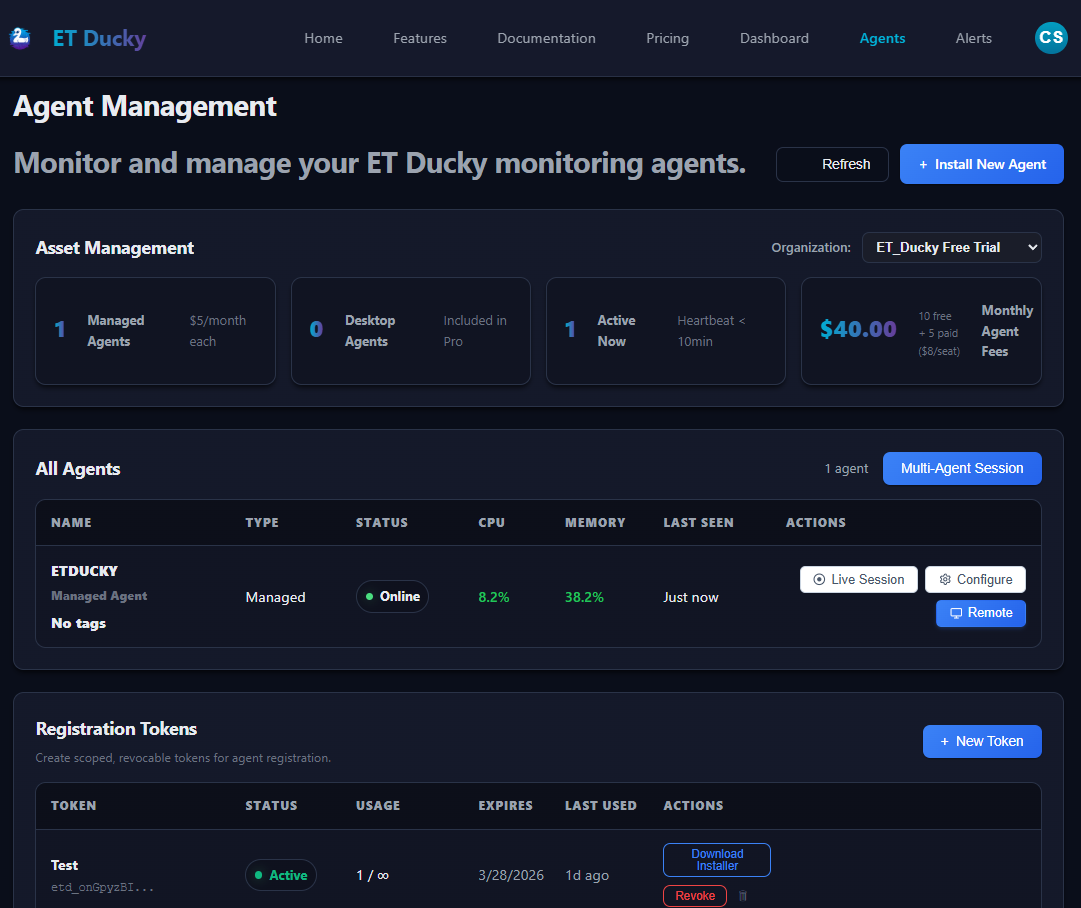This screenshot has height=908, width=1081.
Task: Open the Organization dropdown showing ET_Ducky Free Trial
Action: (951, 247)
